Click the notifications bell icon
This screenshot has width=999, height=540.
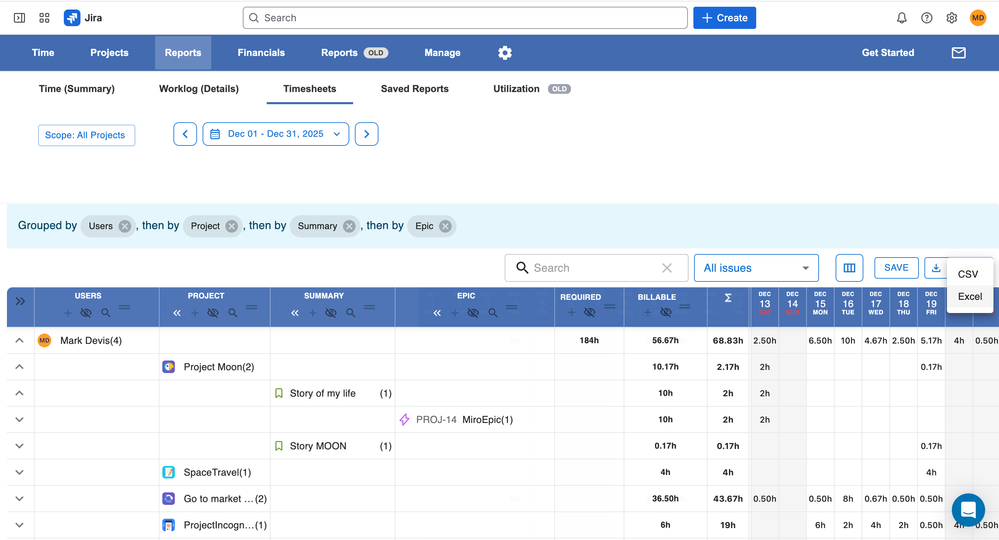pyautogui.click(x=901, y=18)
